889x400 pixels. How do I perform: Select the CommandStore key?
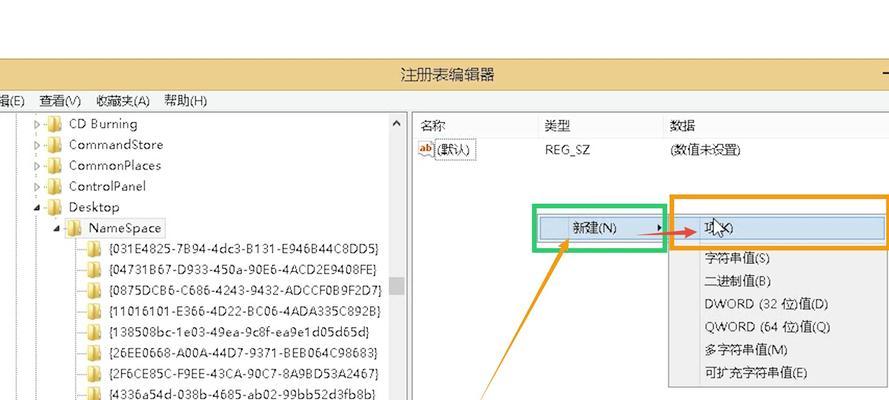click(116, 145)
